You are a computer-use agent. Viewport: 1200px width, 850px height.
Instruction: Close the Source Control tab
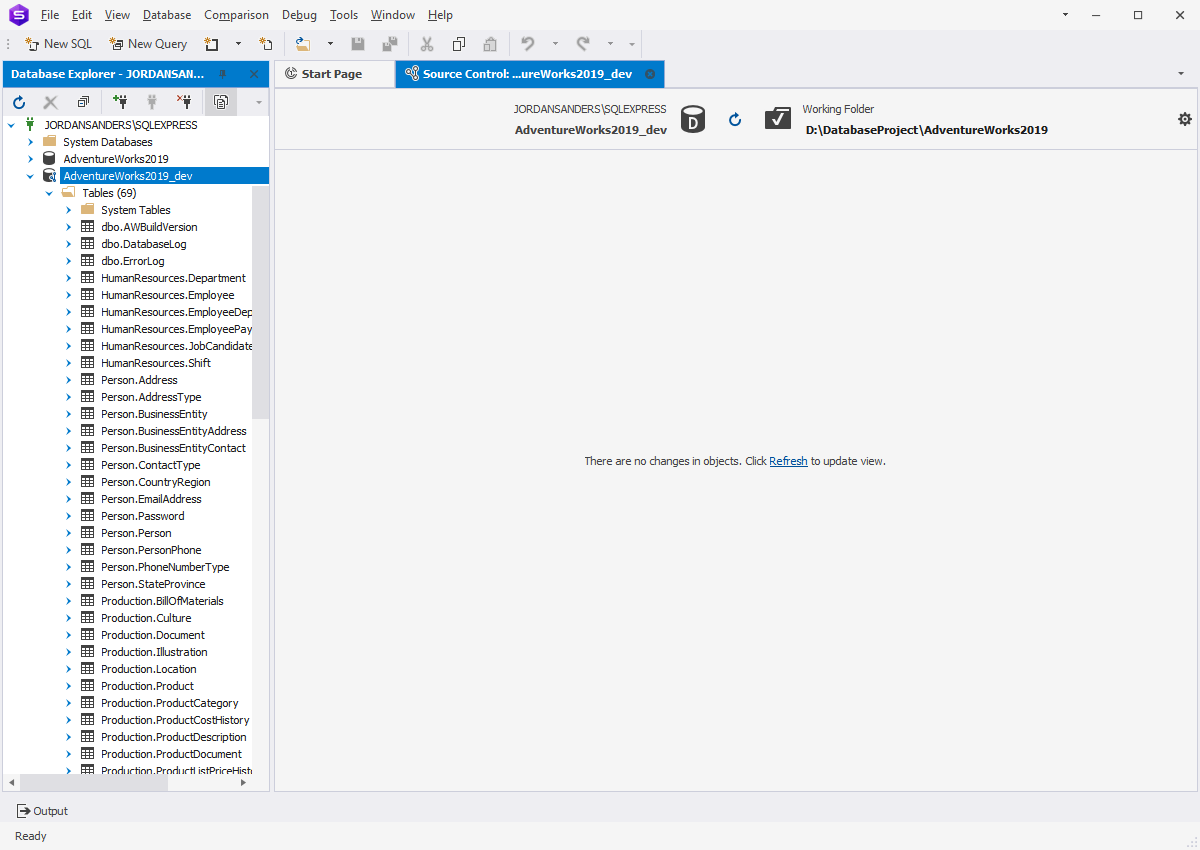[x=650, y=74]
